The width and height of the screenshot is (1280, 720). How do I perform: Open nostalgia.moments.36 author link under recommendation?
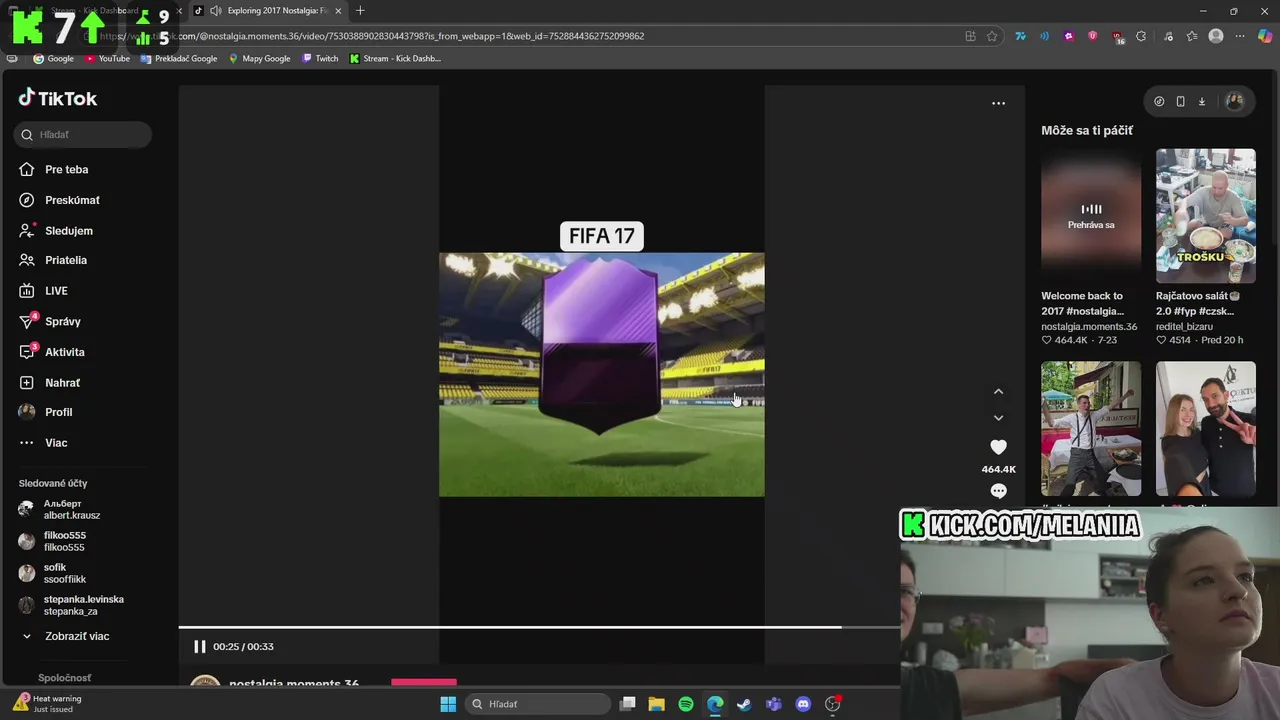click(1089, 326)
